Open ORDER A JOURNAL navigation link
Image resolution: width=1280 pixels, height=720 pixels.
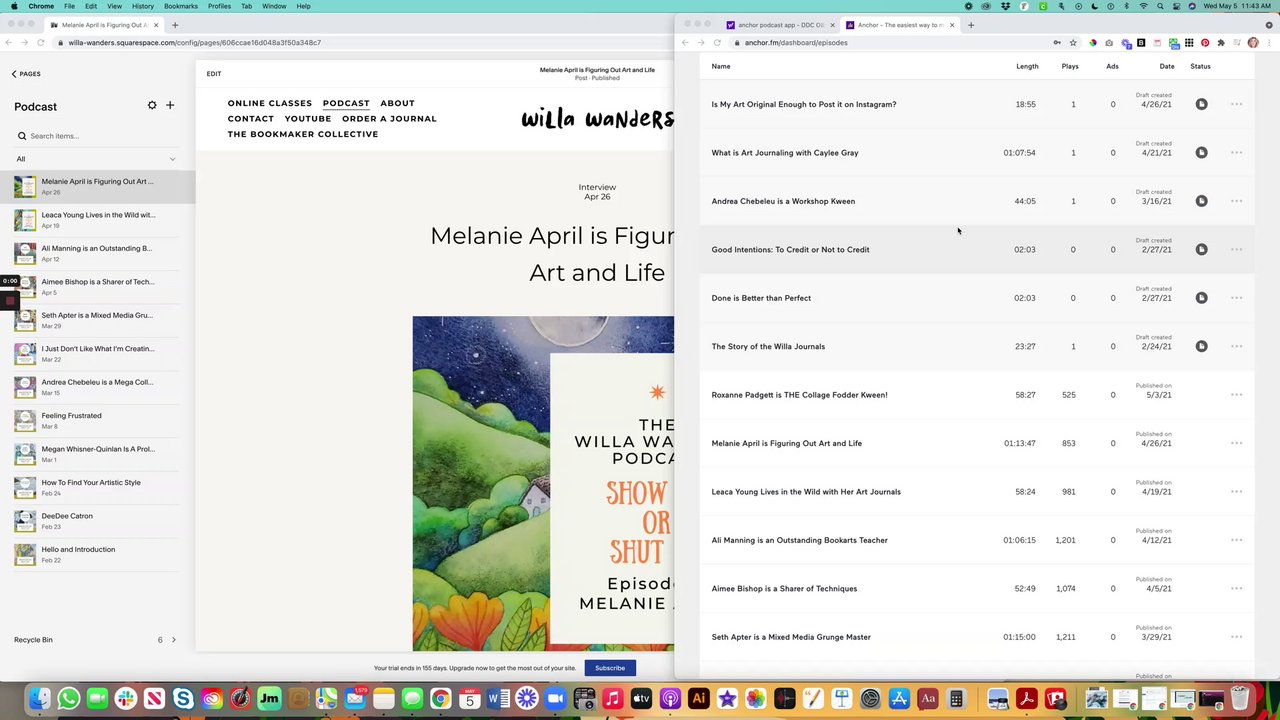tap(389, 119)
